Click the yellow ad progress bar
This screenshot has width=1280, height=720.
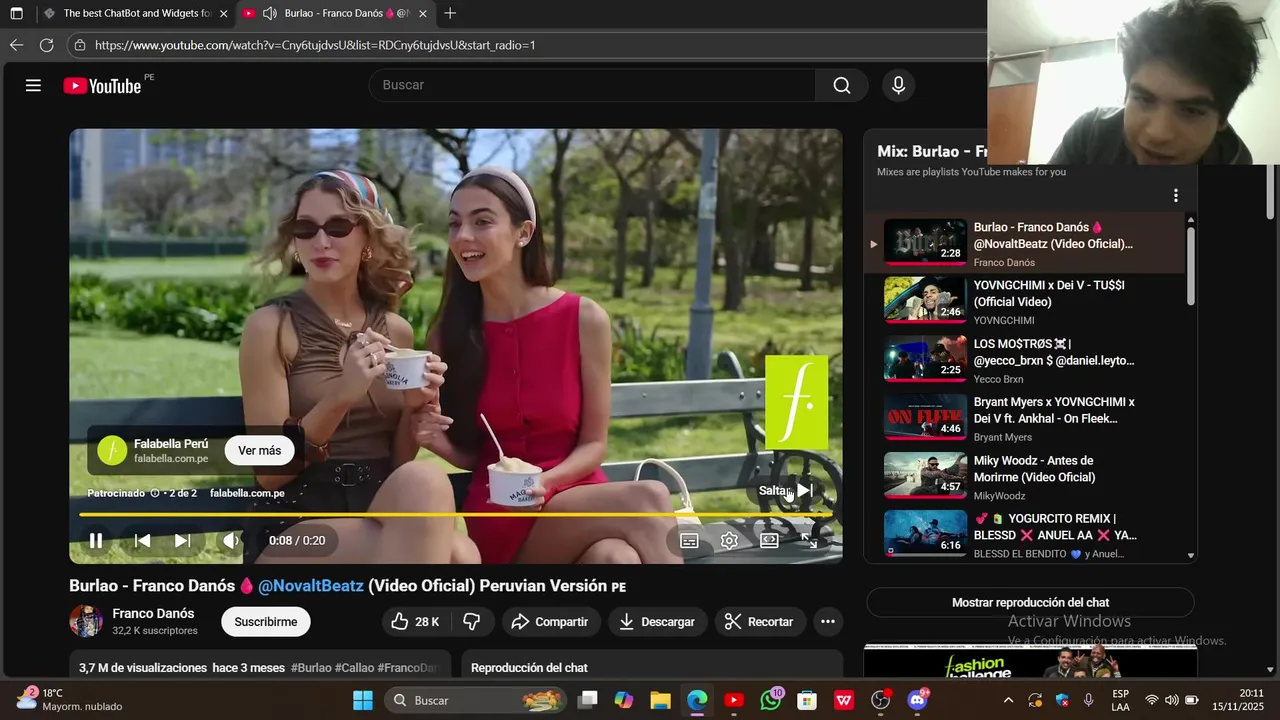pyautogui.click(x=455, y=514)
